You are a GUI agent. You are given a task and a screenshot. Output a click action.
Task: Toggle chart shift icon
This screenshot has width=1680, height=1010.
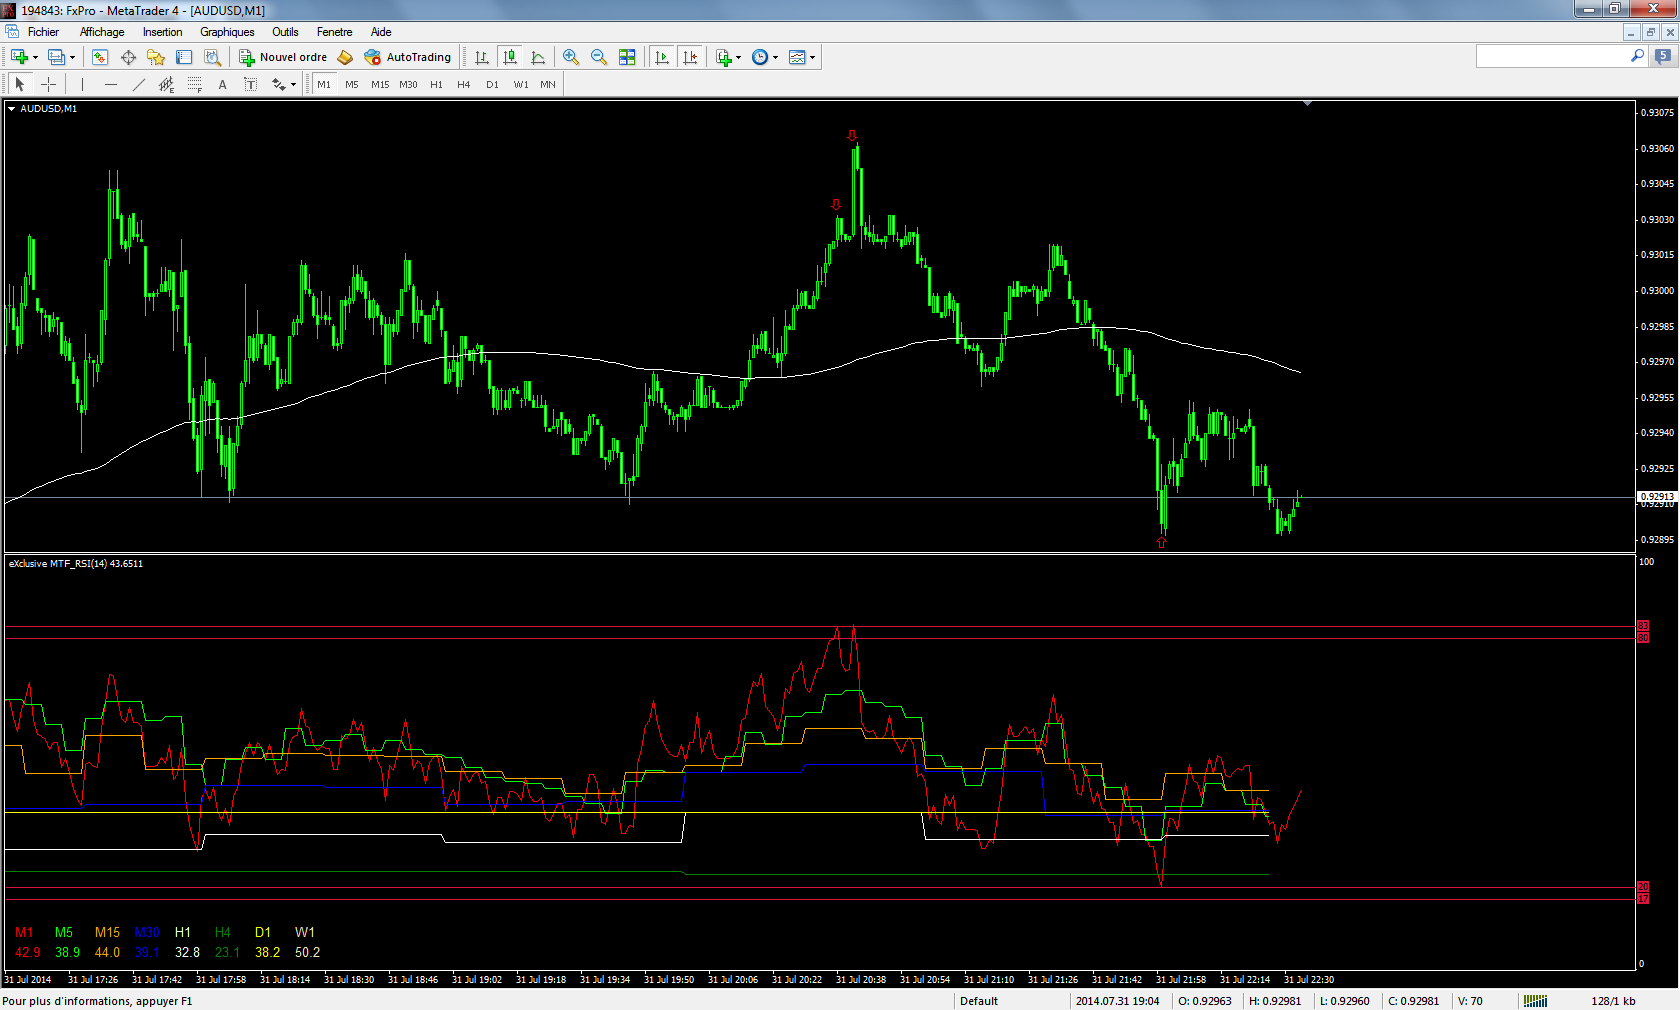[690, 57]
